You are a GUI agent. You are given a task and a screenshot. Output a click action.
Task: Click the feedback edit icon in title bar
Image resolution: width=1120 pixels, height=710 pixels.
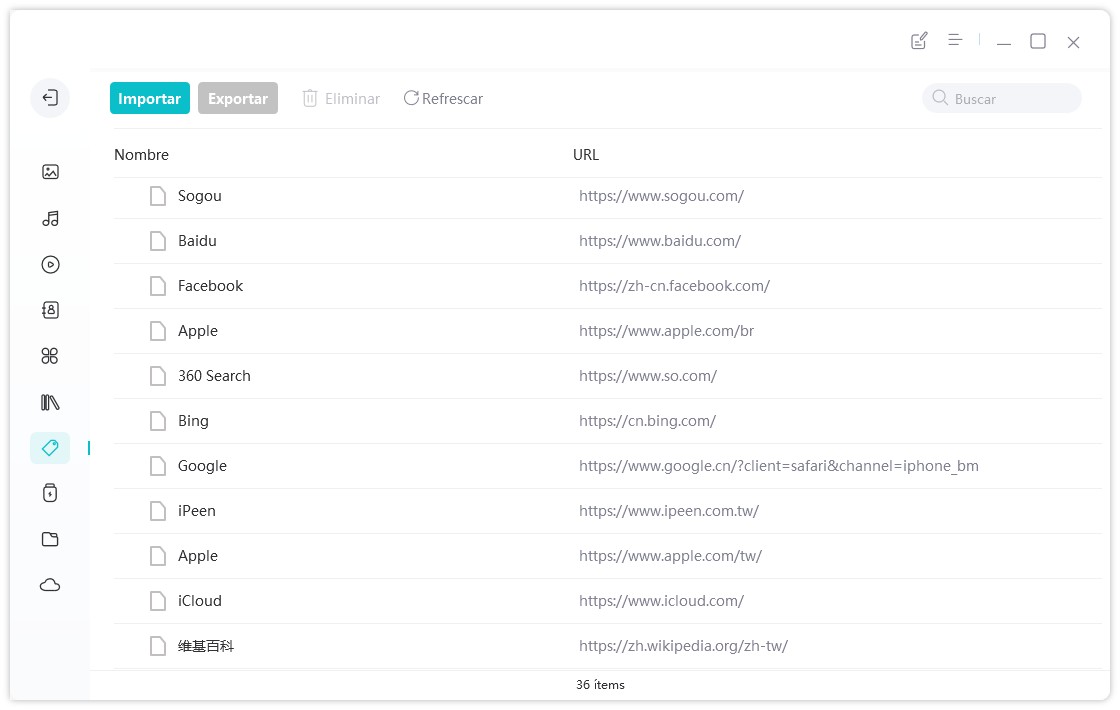(x=919, y=41)
